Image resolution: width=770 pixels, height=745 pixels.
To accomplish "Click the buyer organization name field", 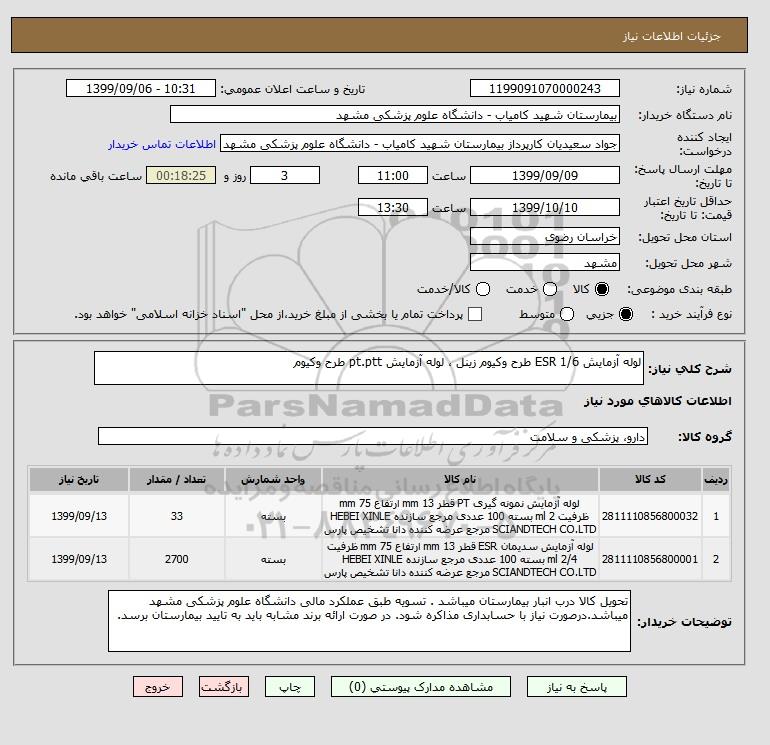I will (395, 114).
